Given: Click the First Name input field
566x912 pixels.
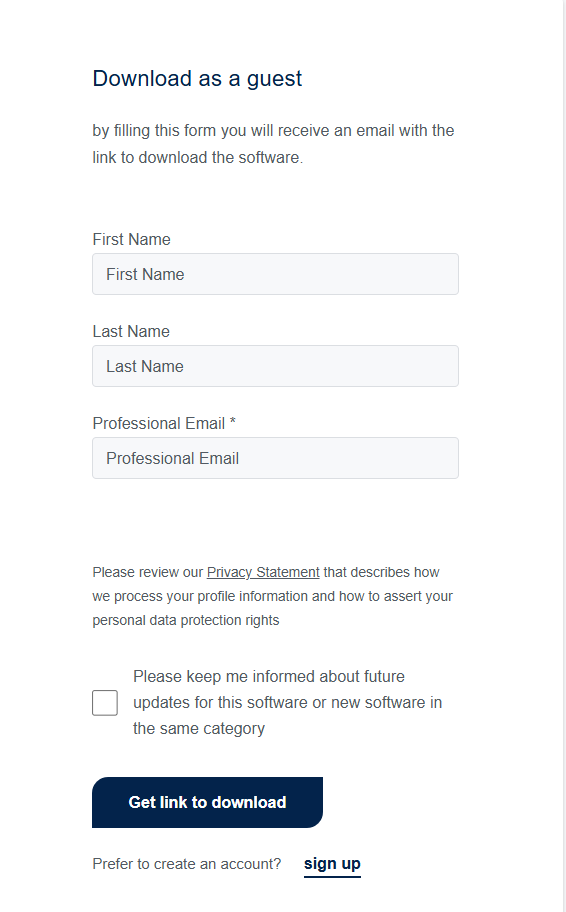Looking at the screenshot, I should 275,274.
